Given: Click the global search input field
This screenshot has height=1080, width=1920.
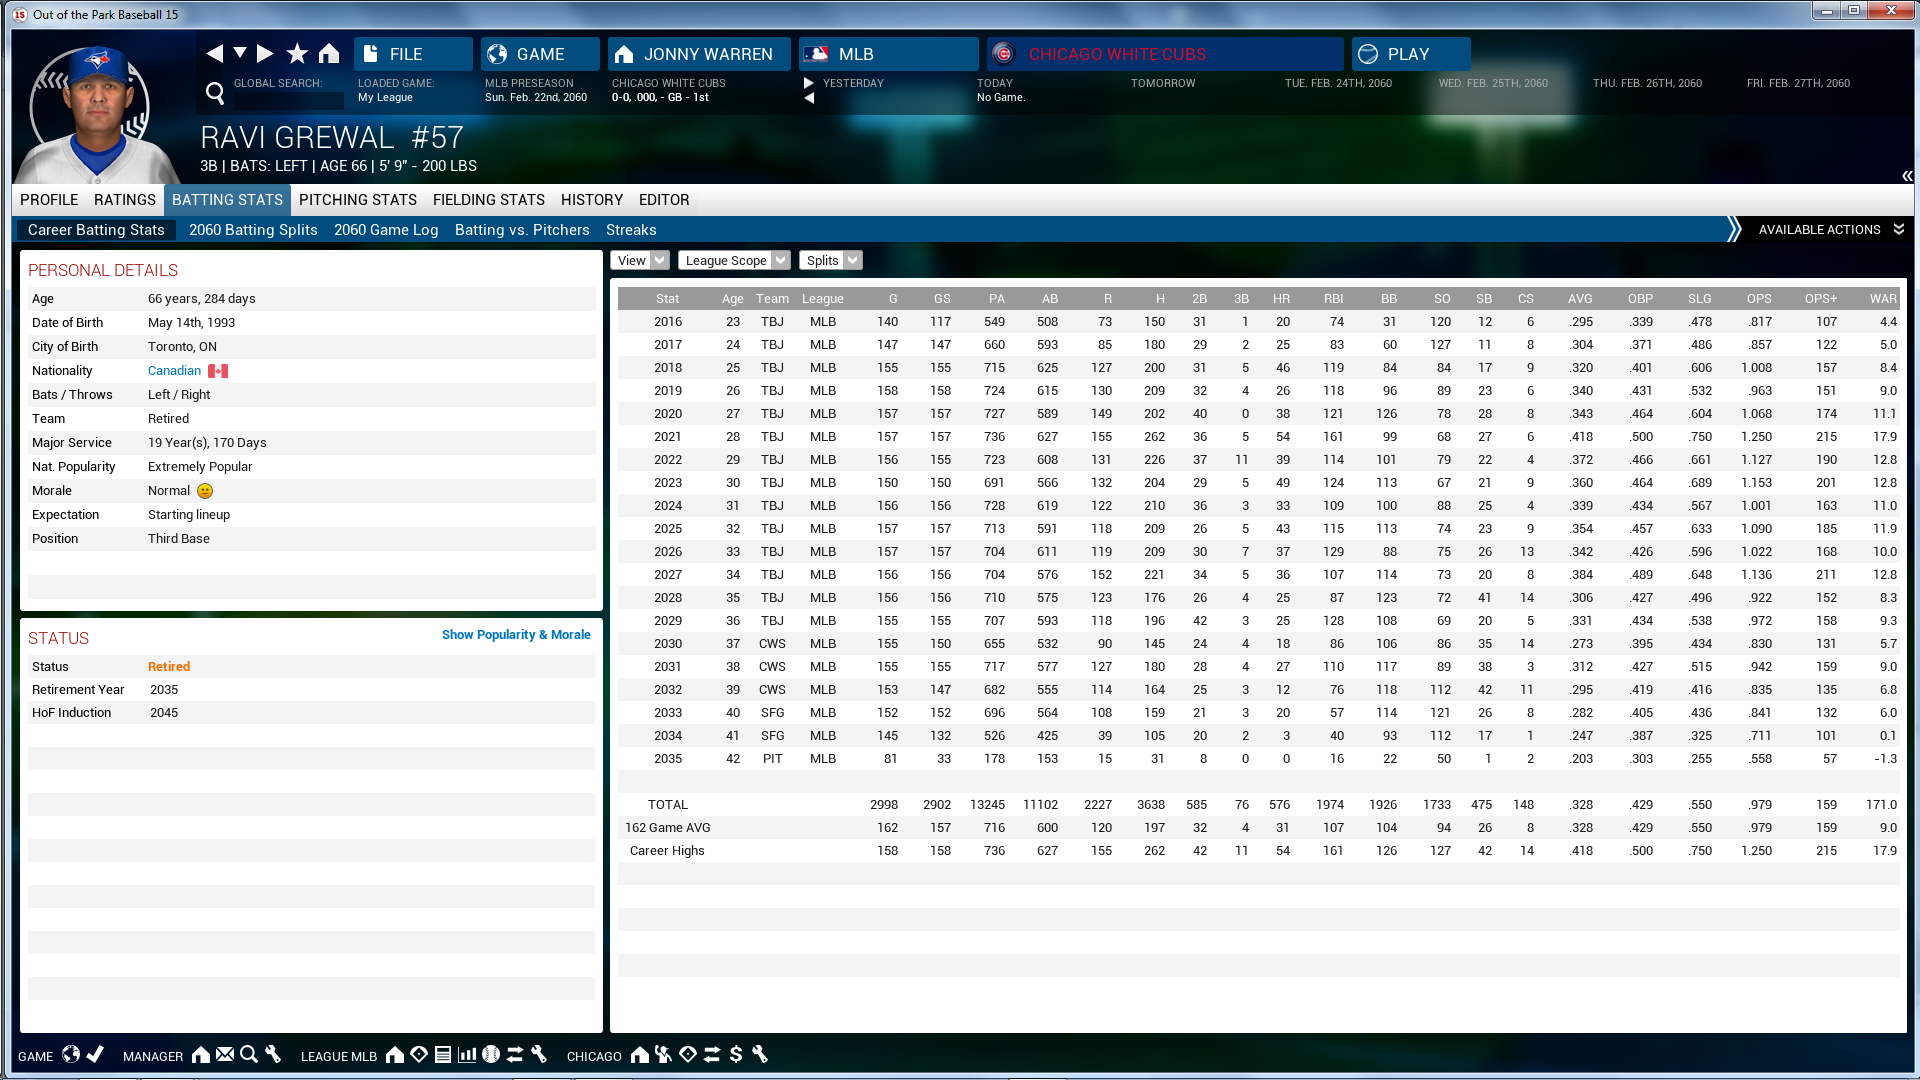Looking at the screenshot, I should coord(288,100).
